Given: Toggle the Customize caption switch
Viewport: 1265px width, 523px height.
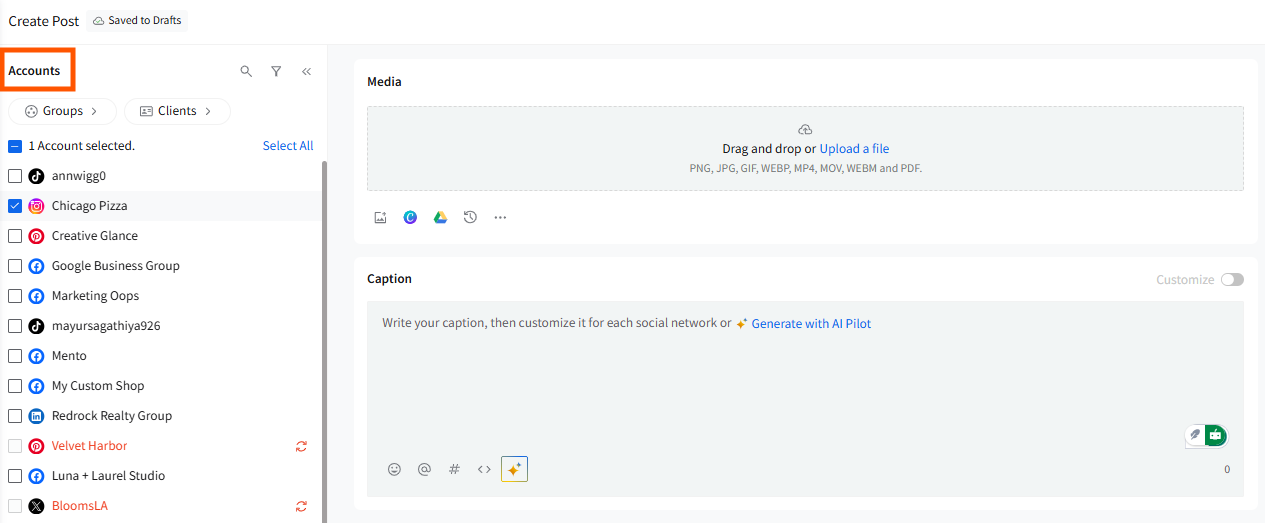Looking at the screenshot, I should click(x=1232, y=280).
